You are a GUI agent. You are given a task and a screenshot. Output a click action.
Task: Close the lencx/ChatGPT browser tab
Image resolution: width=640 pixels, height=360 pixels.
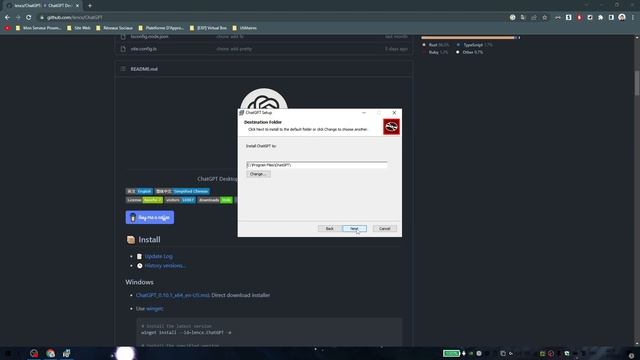(x=77, y=6)
